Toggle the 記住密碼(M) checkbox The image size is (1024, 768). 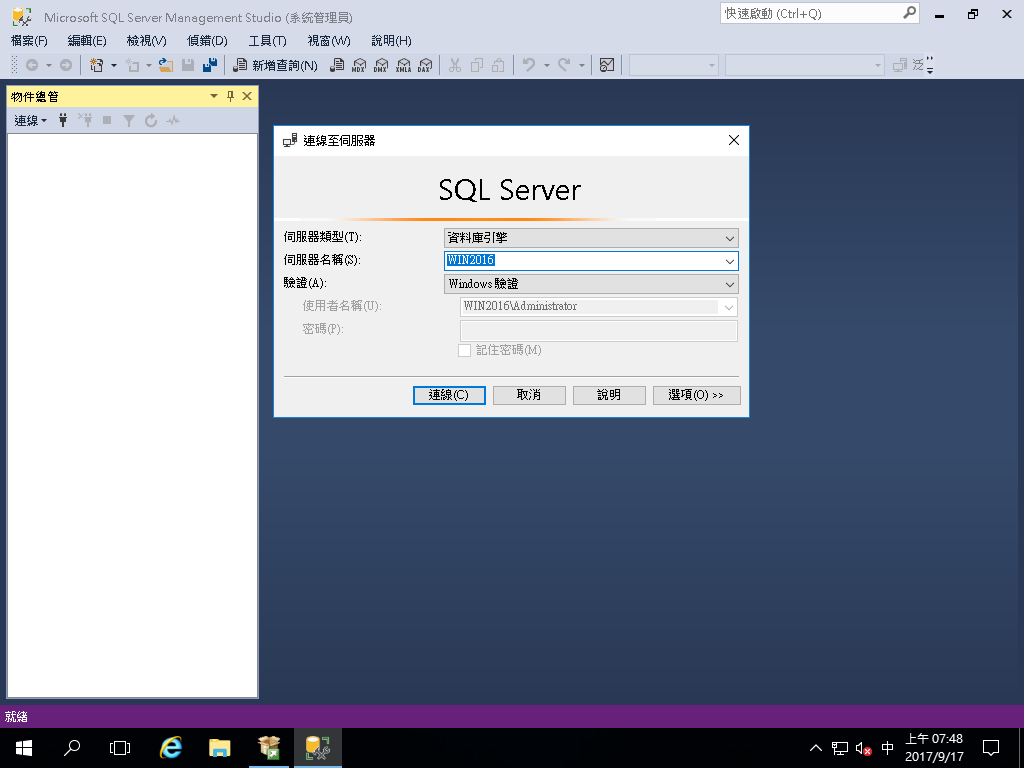pyautogui.click(x=464, y=351)
